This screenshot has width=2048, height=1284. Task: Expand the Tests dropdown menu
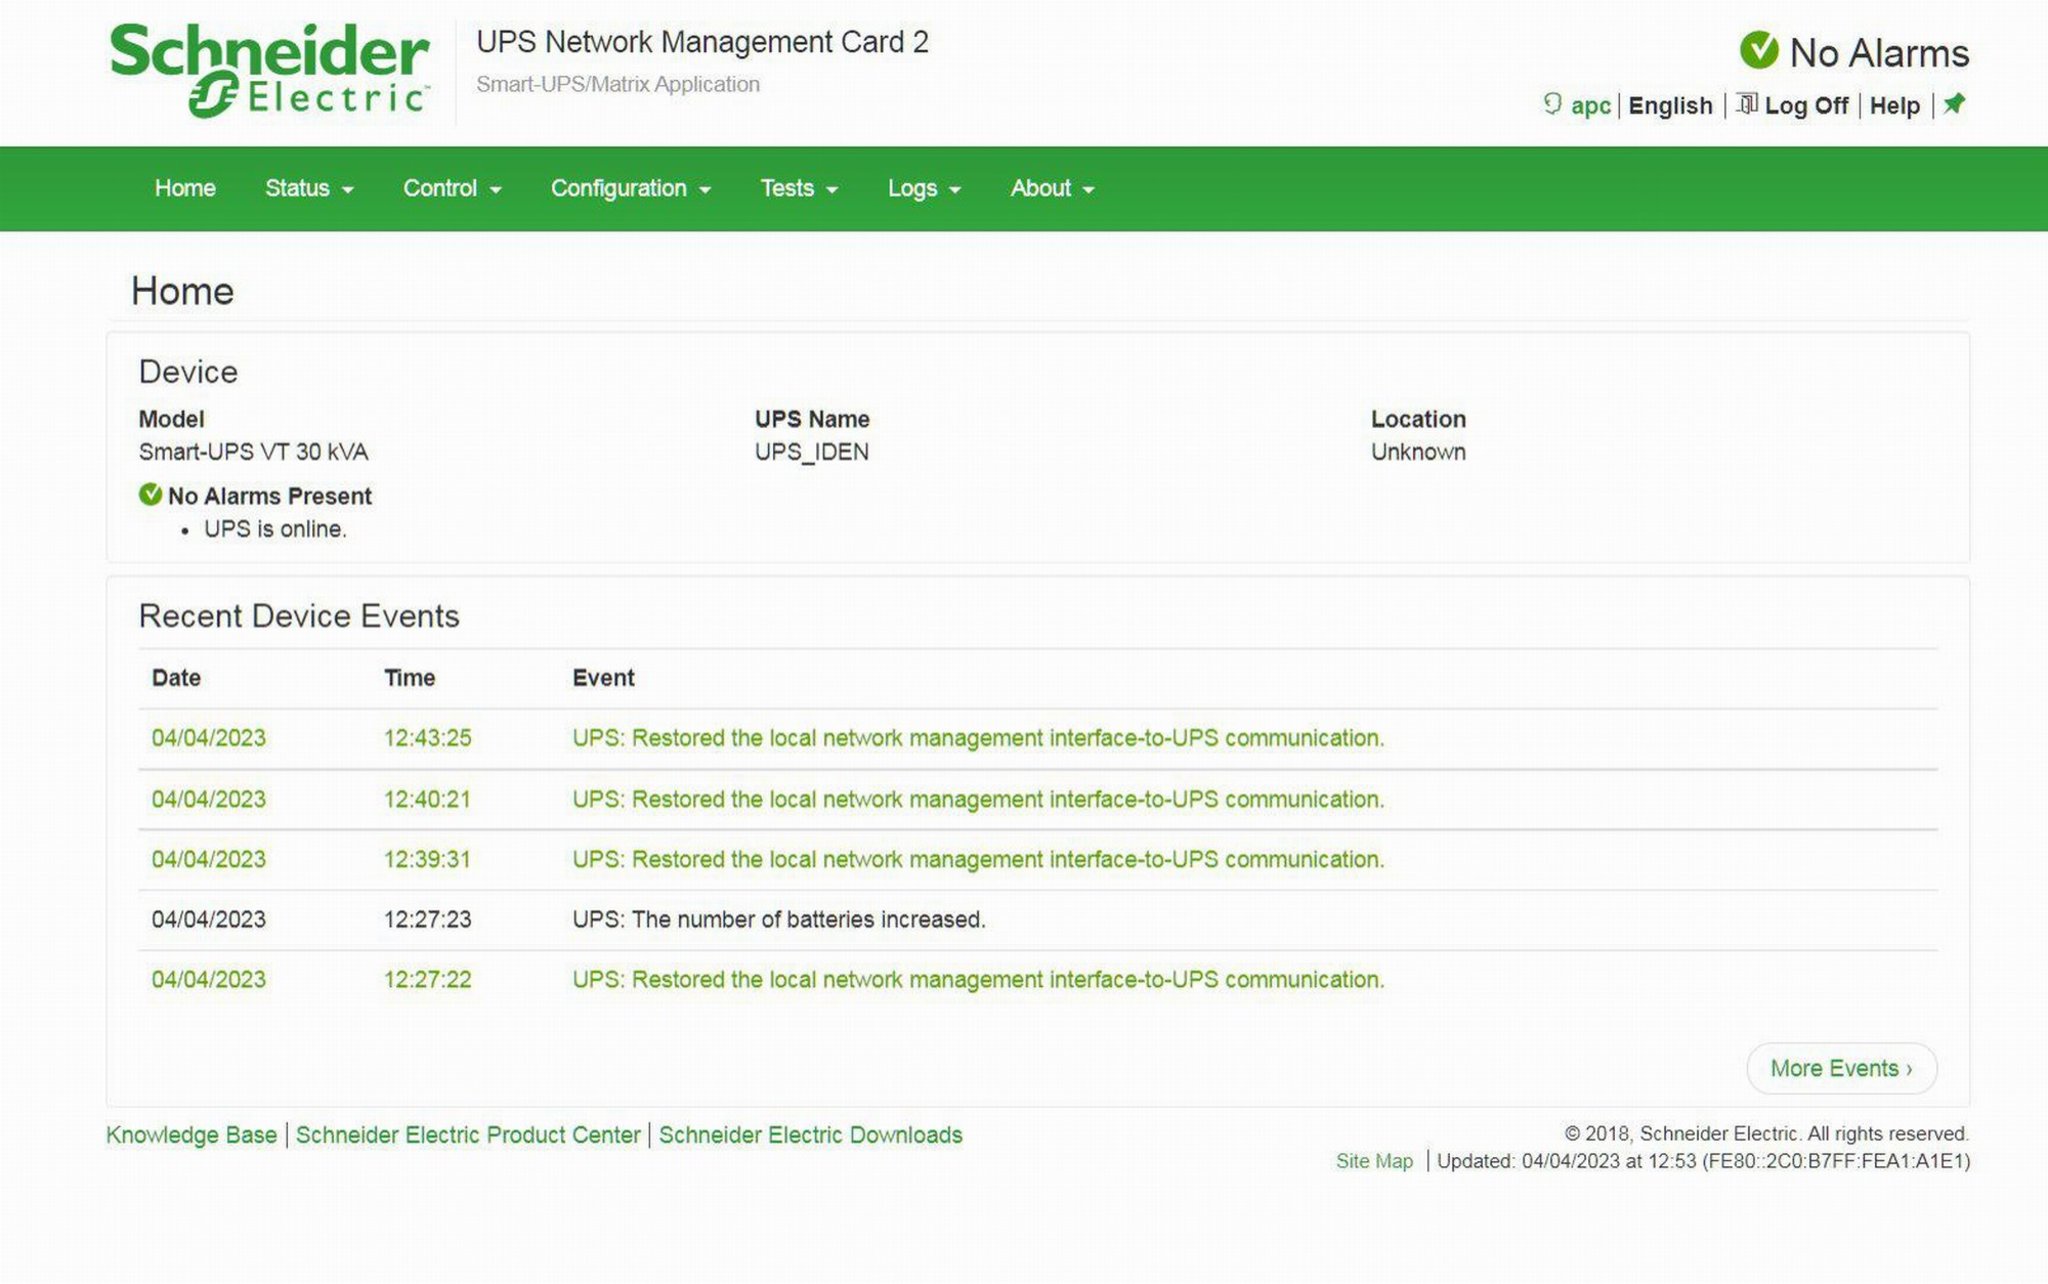799,188
